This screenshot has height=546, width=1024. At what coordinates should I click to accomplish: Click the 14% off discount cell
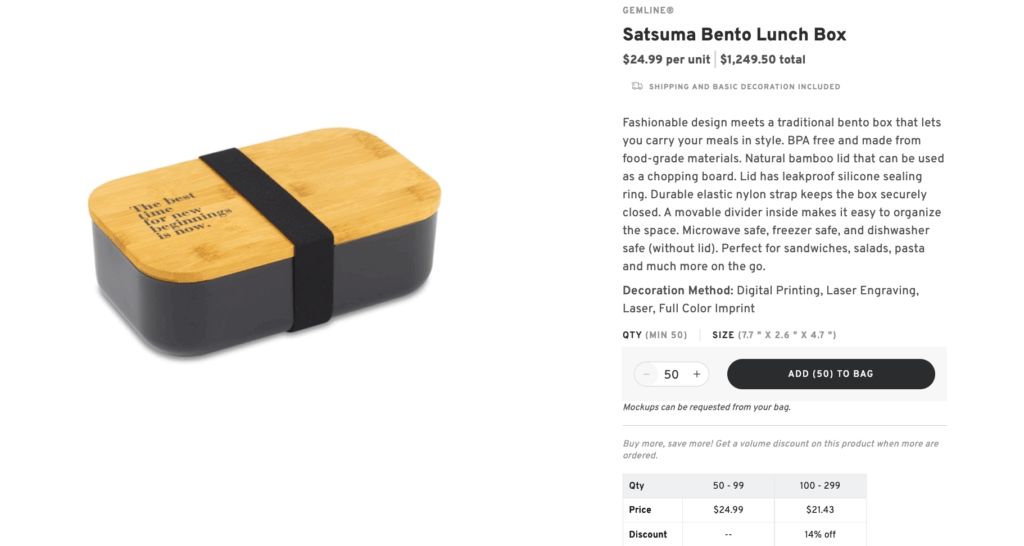click(820, 534)
